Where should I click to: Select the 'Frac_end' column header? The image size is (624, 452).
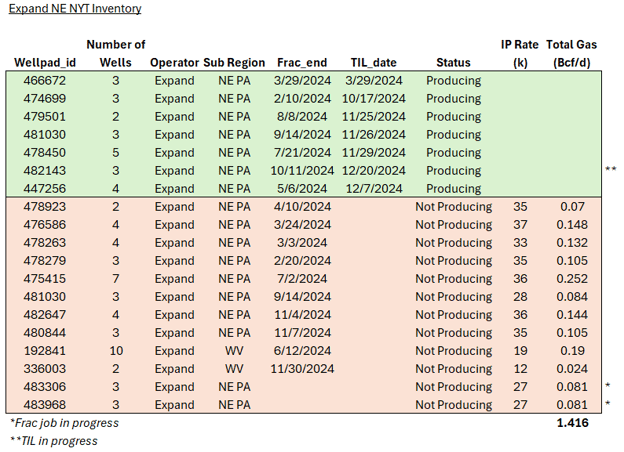pyautogui.click(x=302, y=62)
